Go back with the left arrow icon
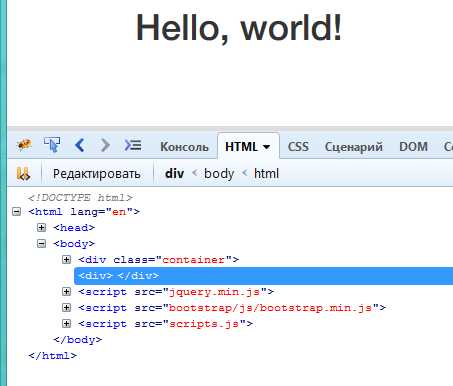 [79, 145]
